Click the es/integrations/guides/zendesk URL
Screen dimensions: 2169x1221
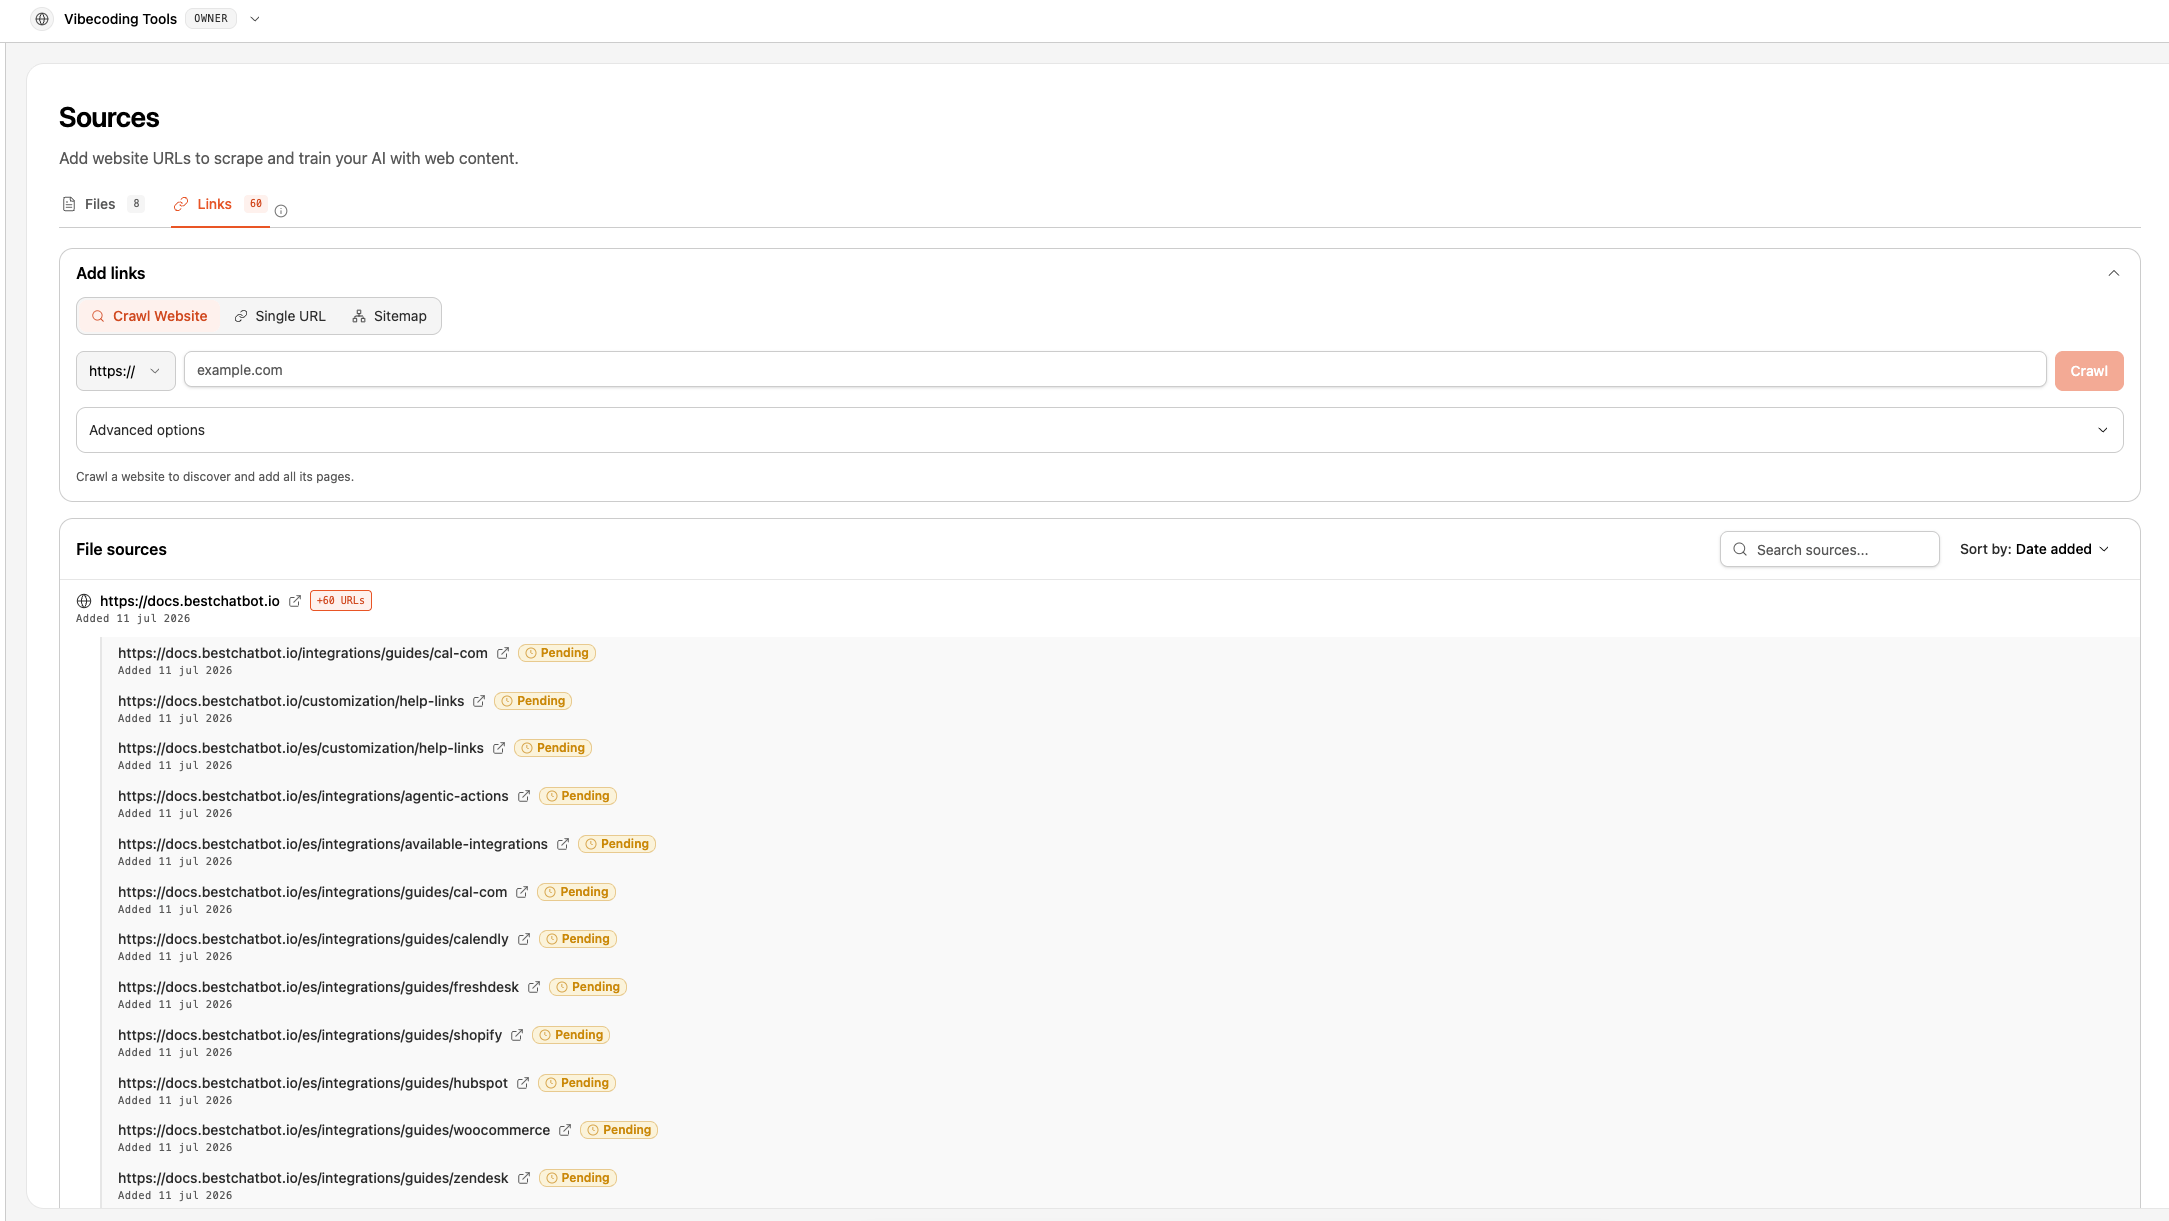tap(313, 1178)
